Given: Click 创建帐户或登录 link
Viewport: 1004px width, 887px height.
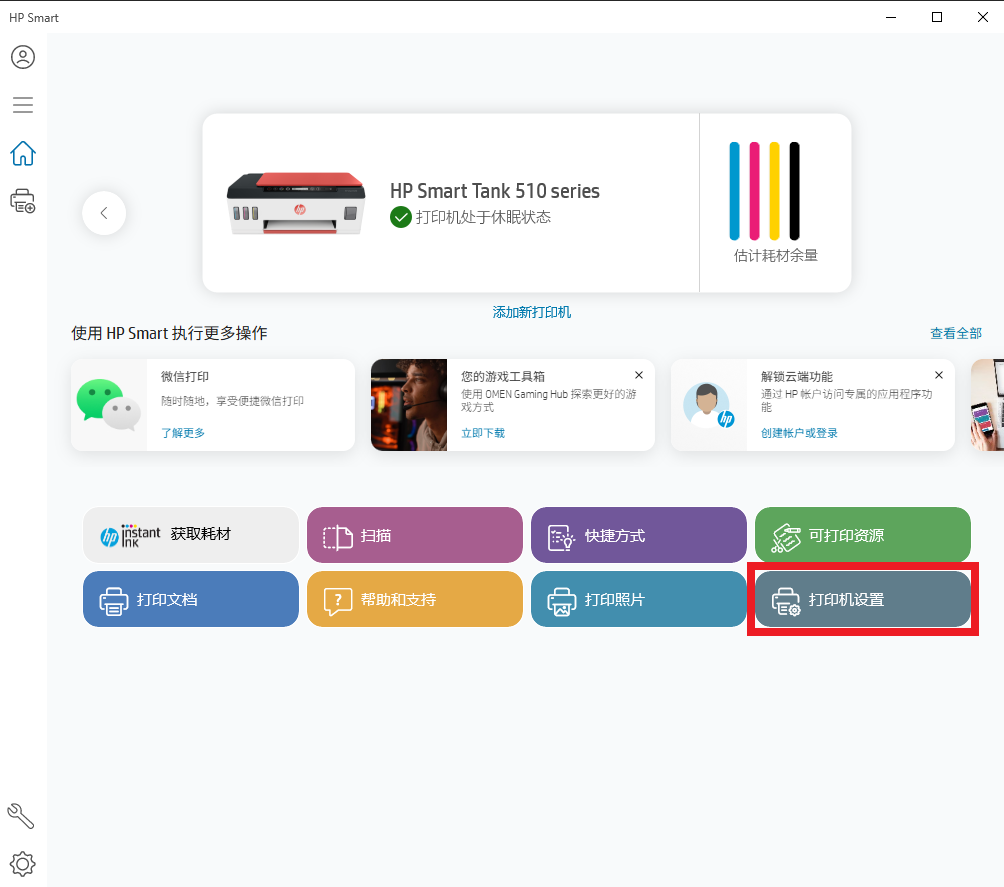Looking at the screenshot, I should coord(799,433).
